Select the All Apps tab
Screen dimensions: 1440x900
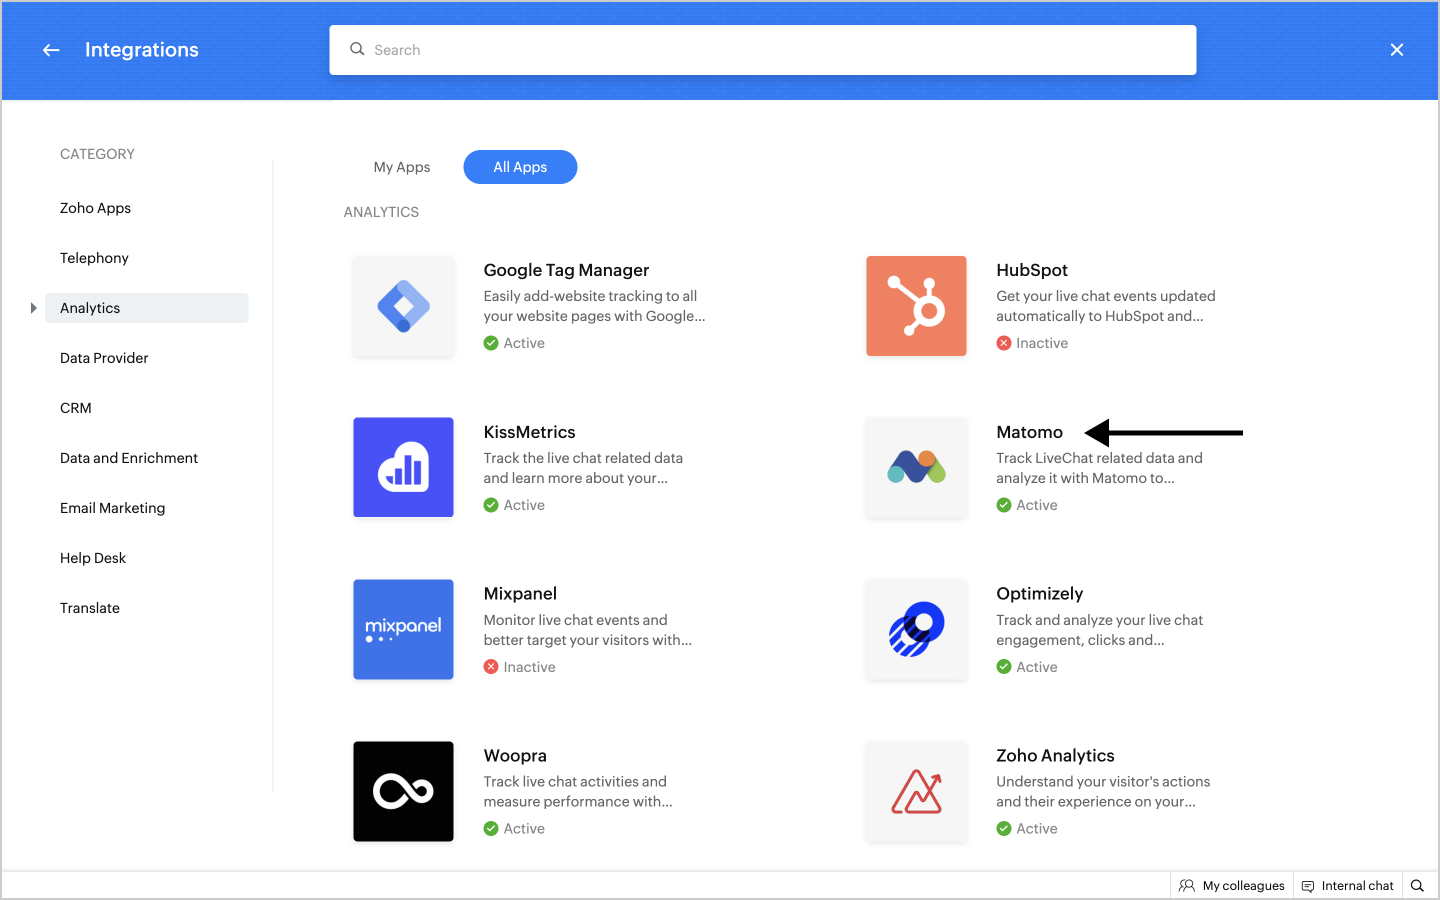click(x=520, y=167)
